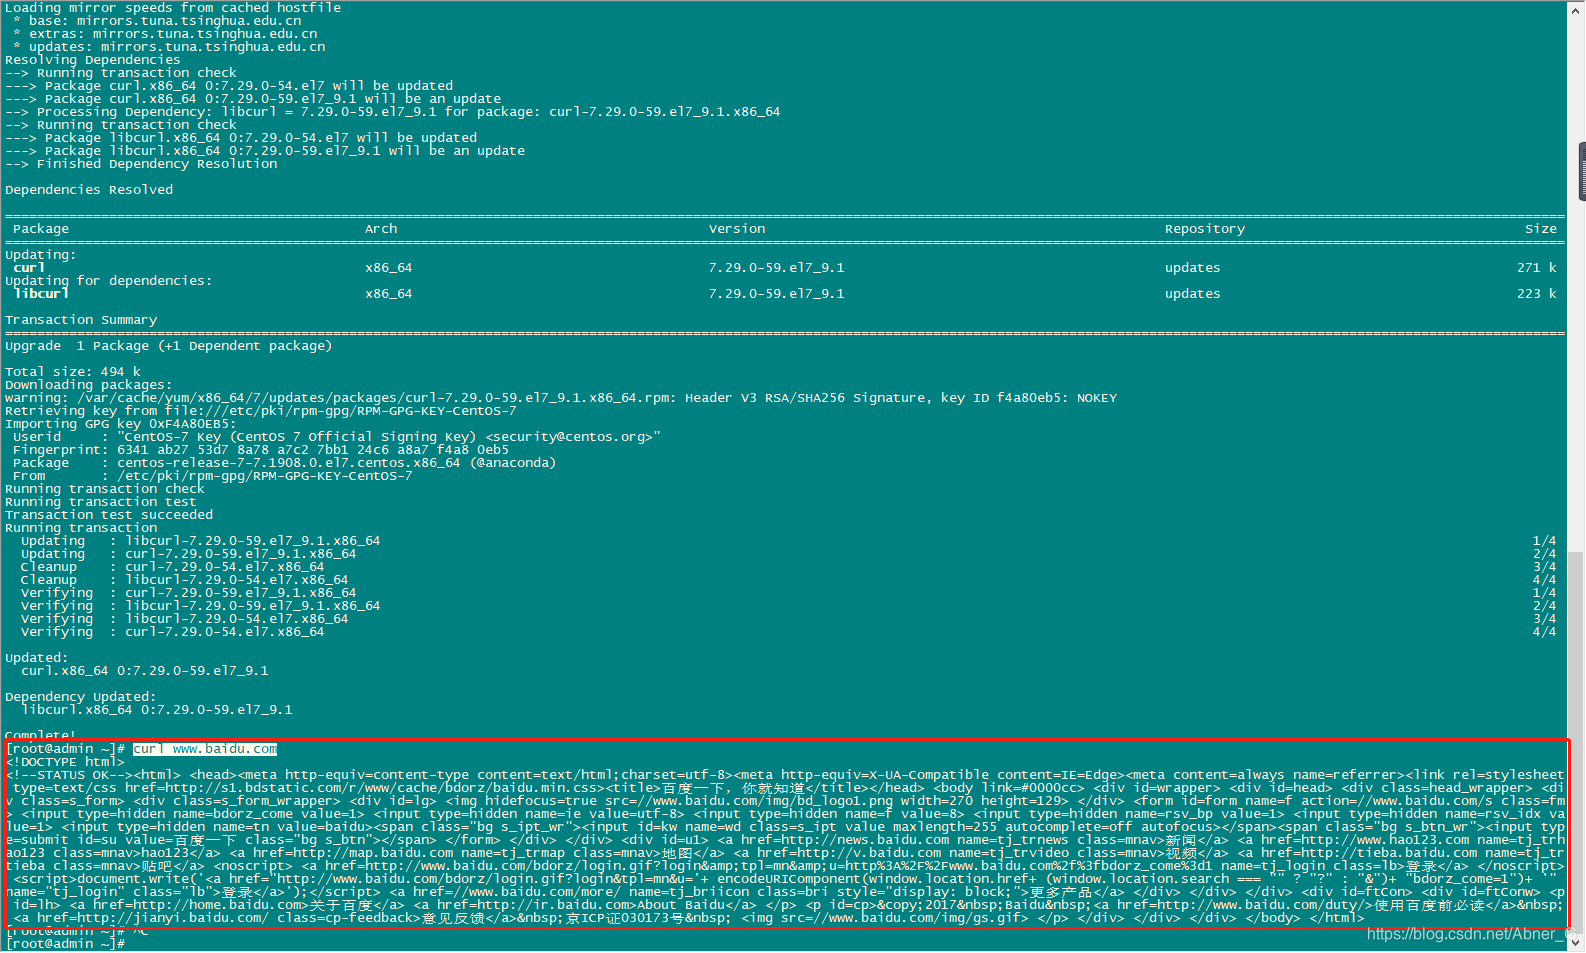
Task: Click the 'Size' column header
Action: [x=1541, y=229]
